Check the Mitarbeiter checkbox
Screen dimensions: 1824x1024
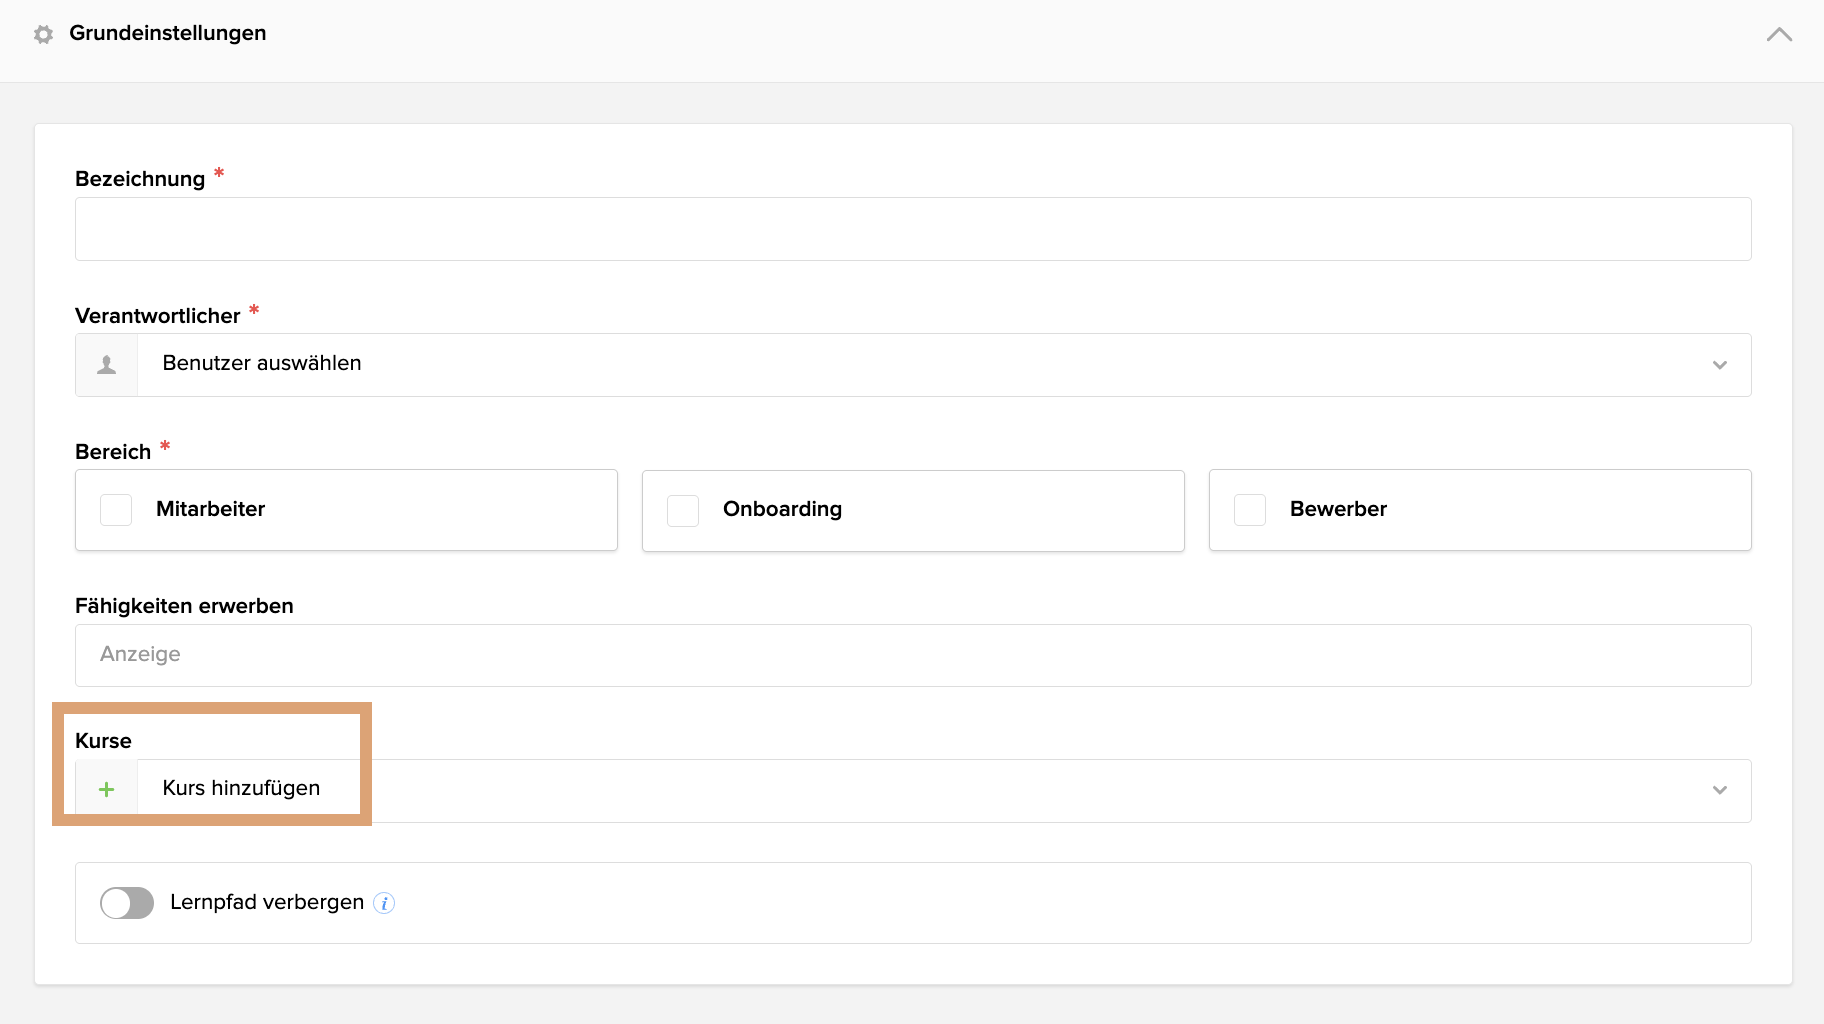coord(116,510)
